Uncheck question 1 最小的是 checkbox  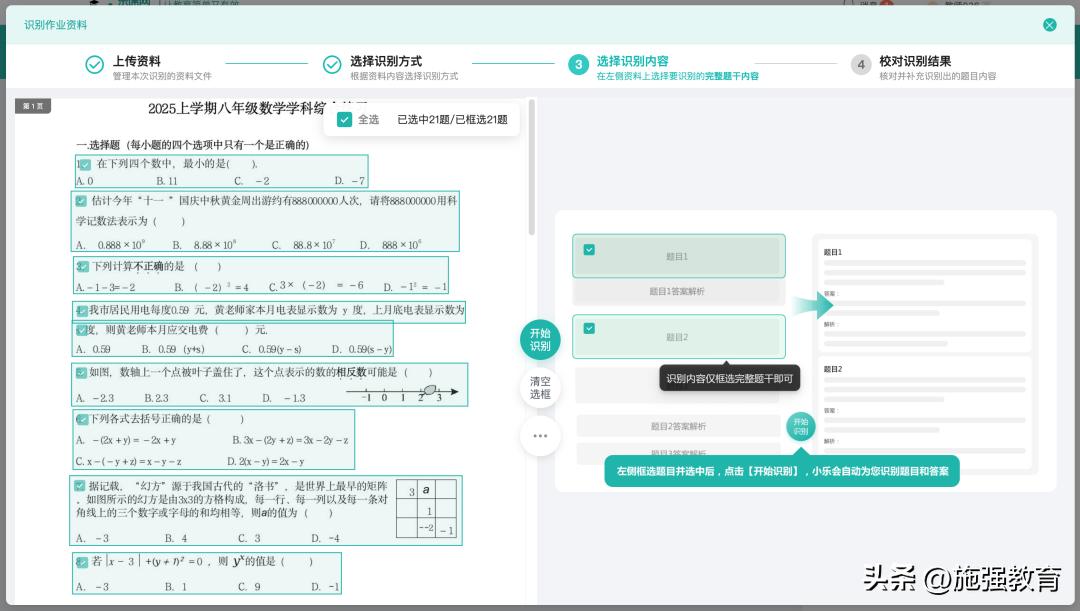pyautogui.click(x=85, y=165)
